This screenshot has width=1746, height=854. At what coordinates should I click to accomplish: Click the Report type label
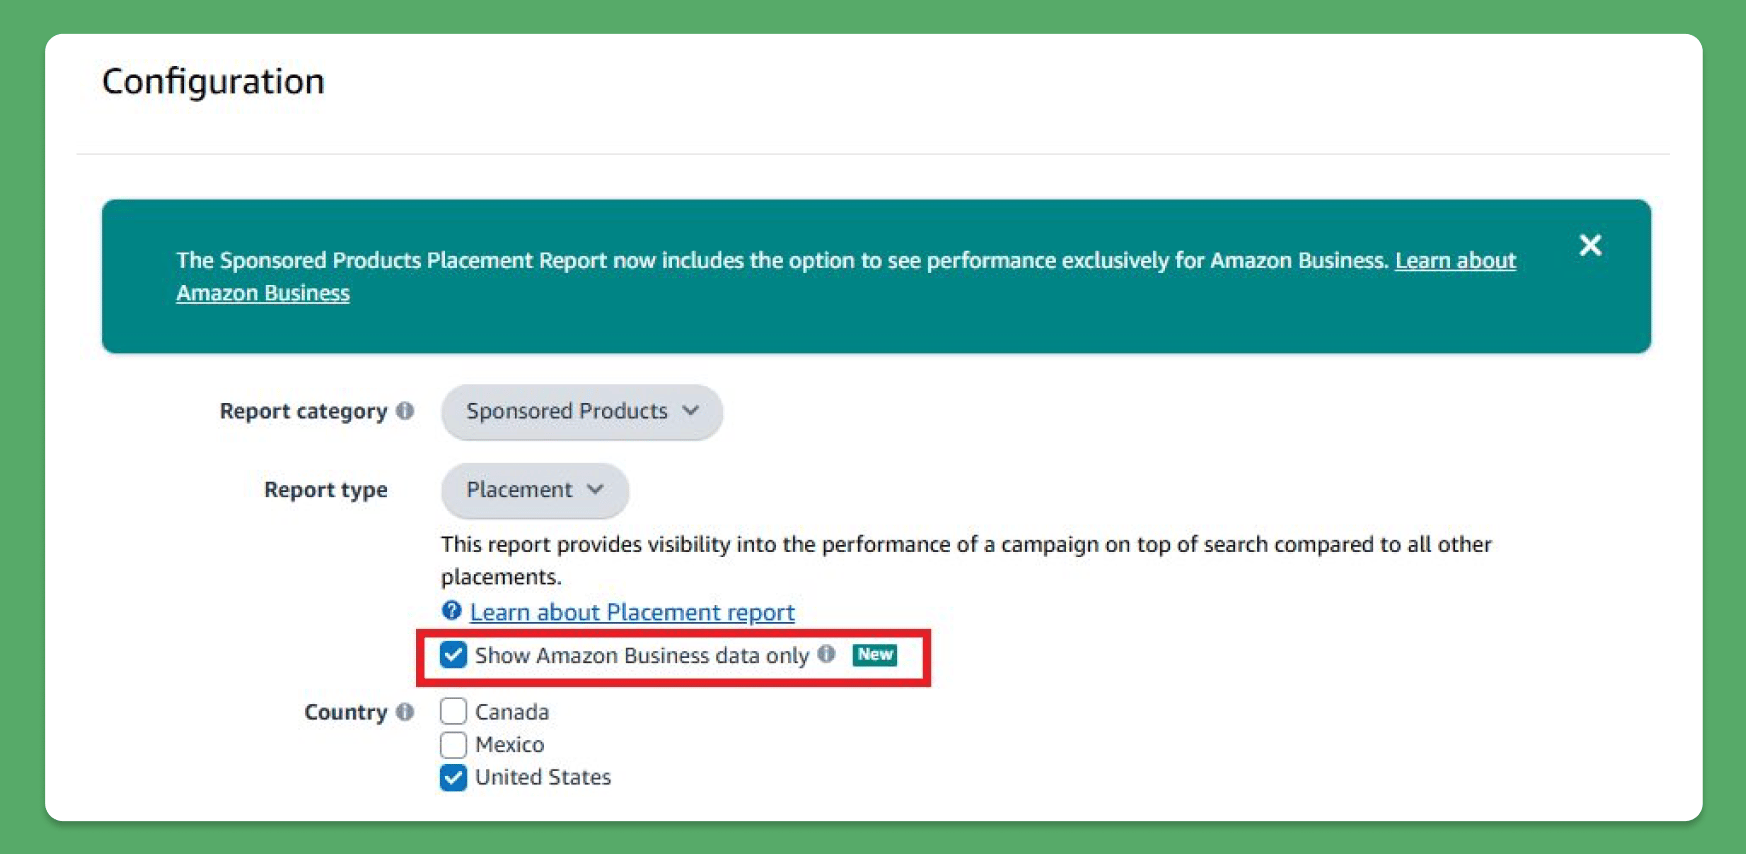(325, 490)
